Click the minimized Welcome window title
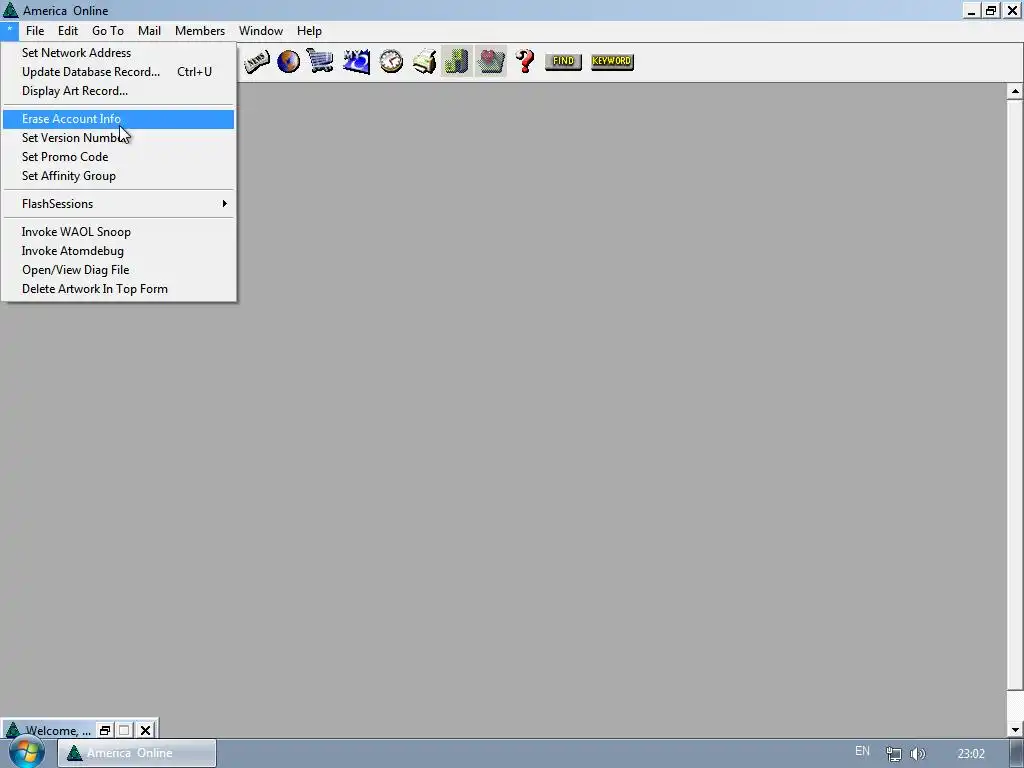Image resolution: width=1024 pixels, height=768 pixels. tap(57, 730)
